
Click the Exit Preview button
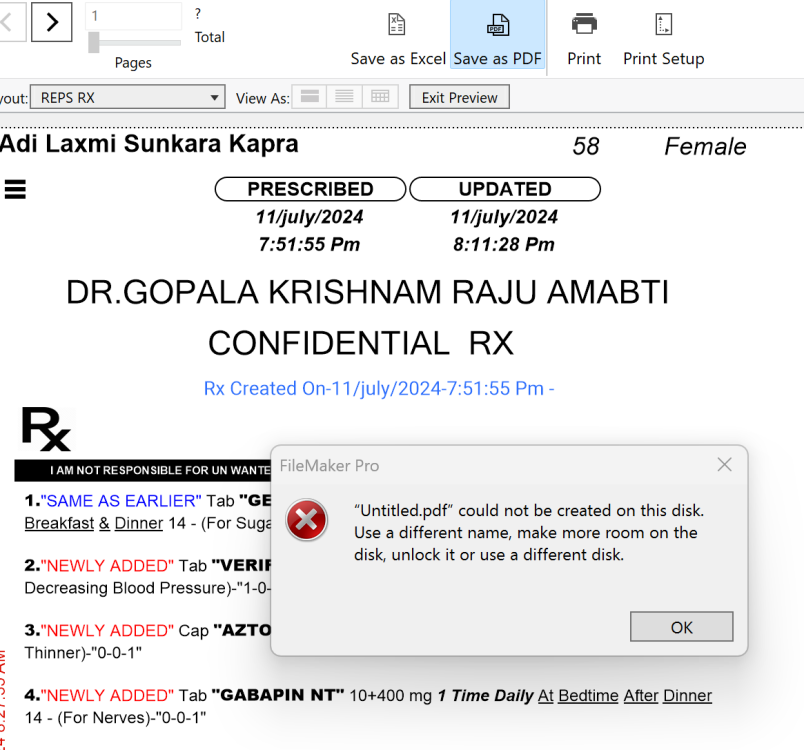point(459,98)
